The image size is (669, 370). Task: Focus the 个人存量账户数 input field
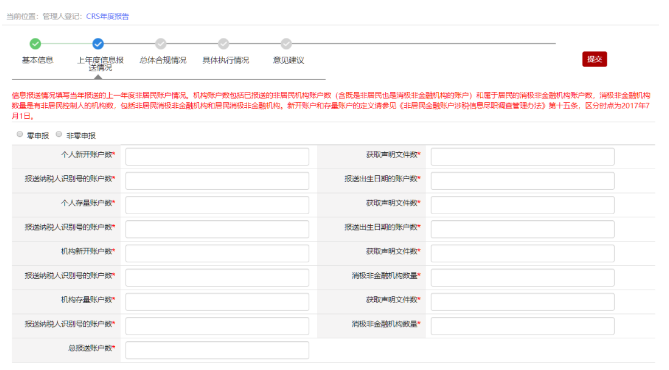217,205
